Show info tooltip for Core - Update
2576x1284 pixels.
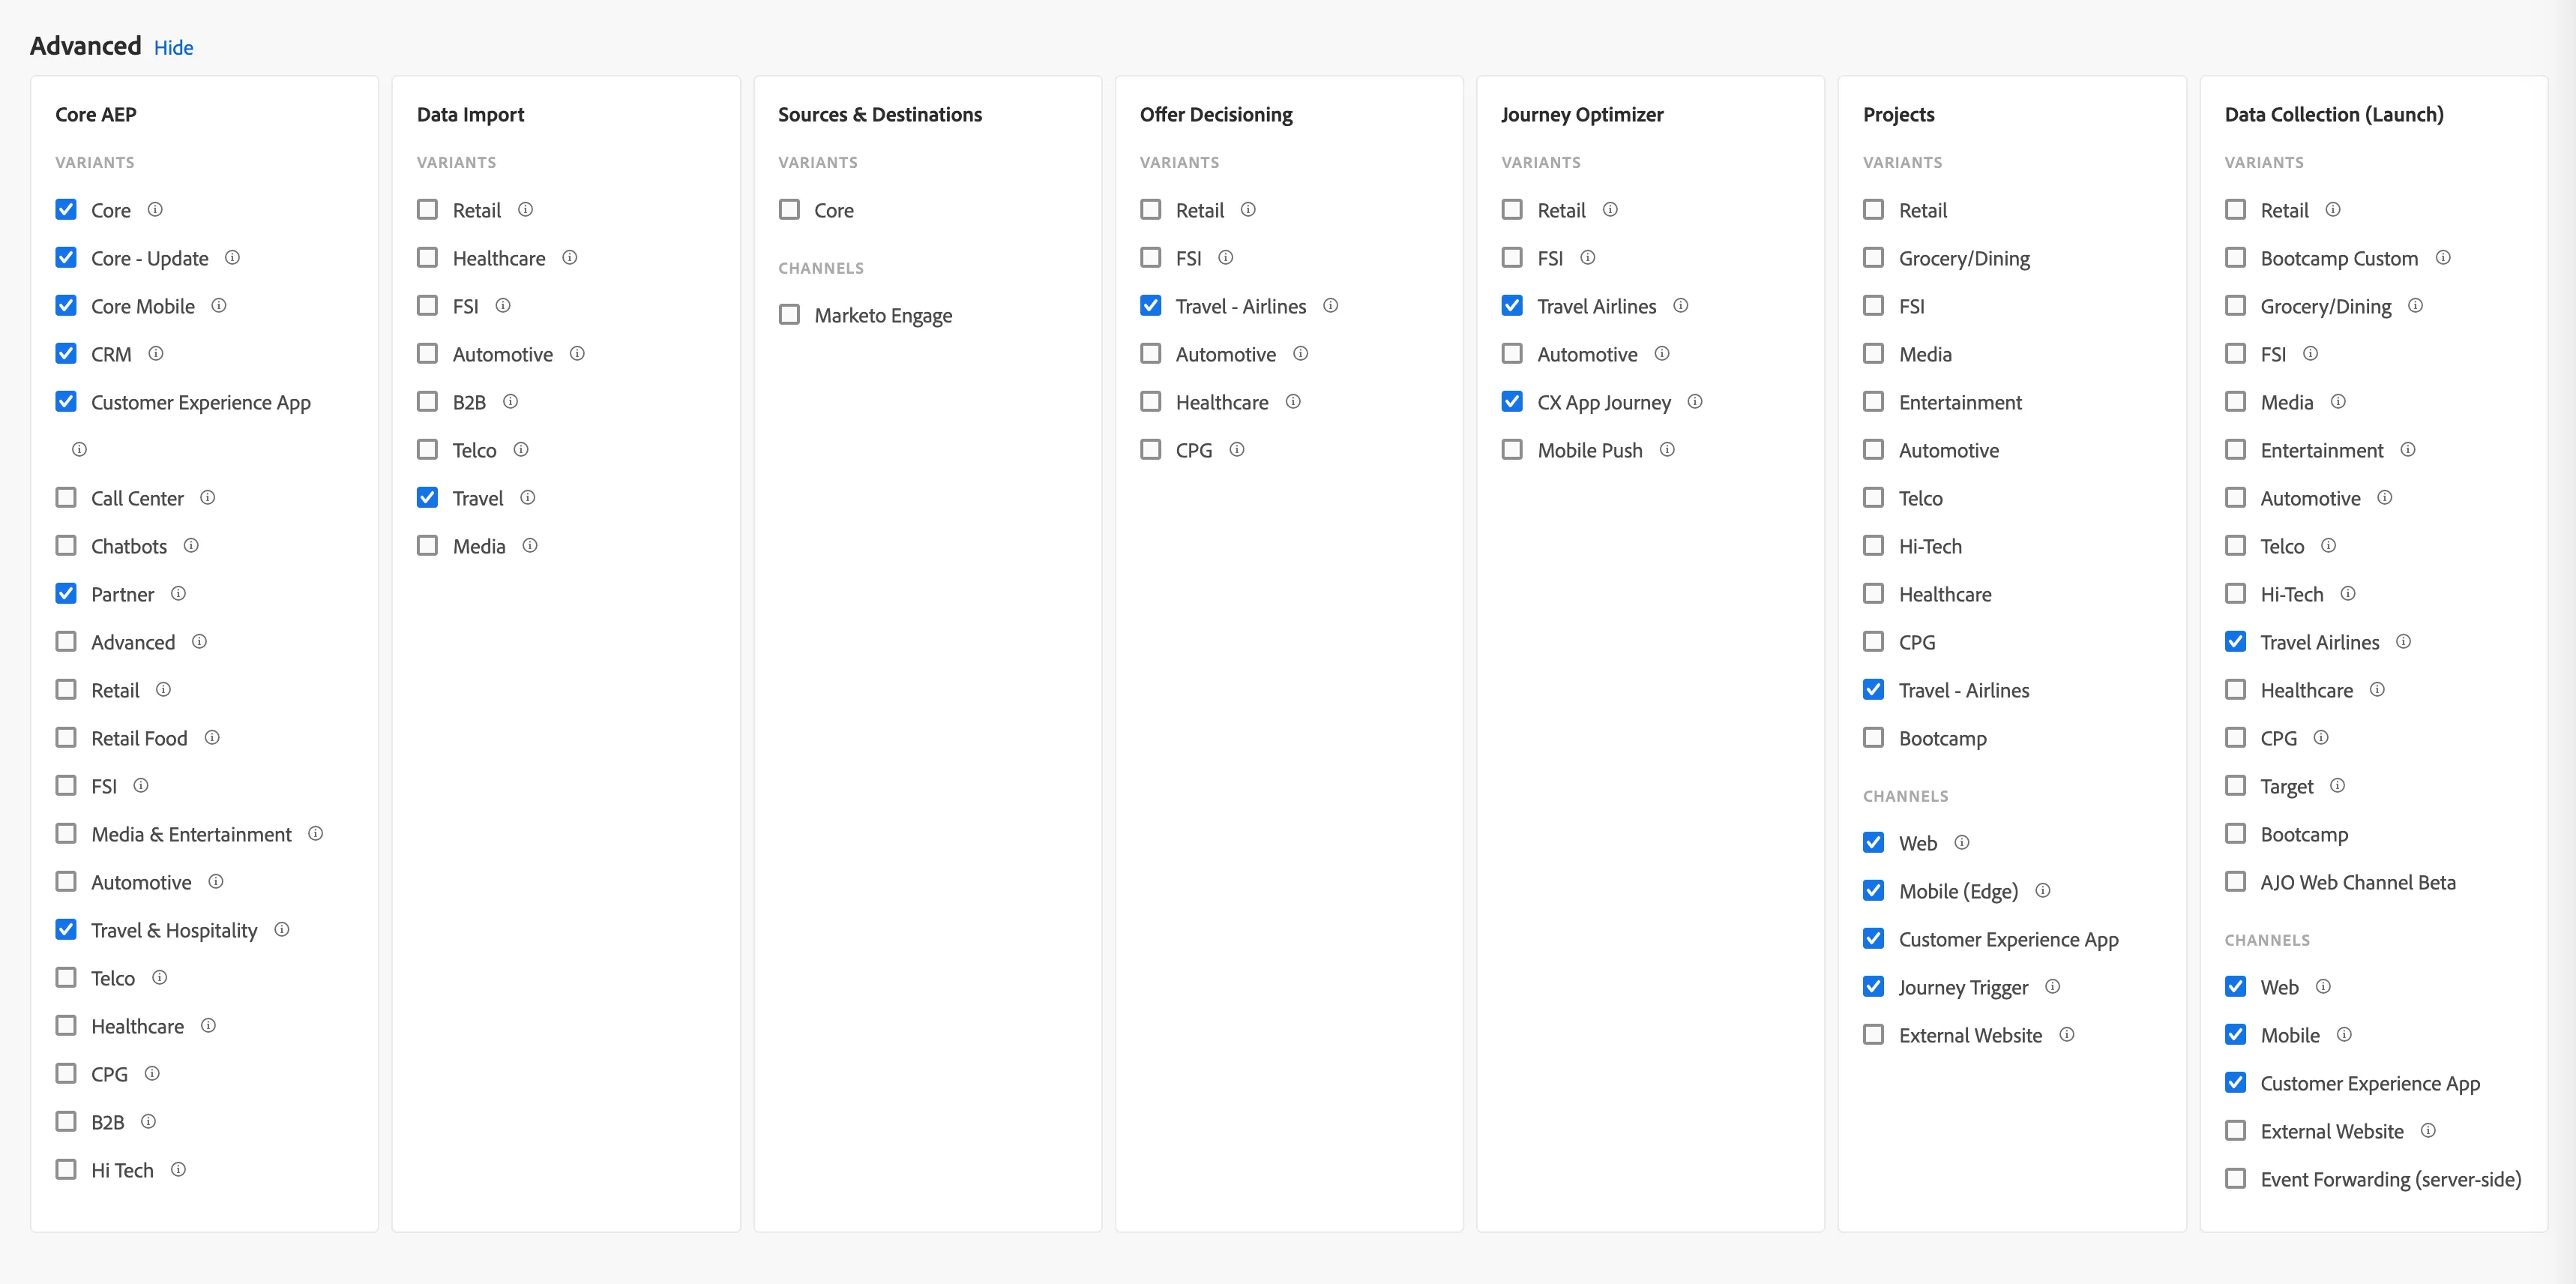(232, 257)
